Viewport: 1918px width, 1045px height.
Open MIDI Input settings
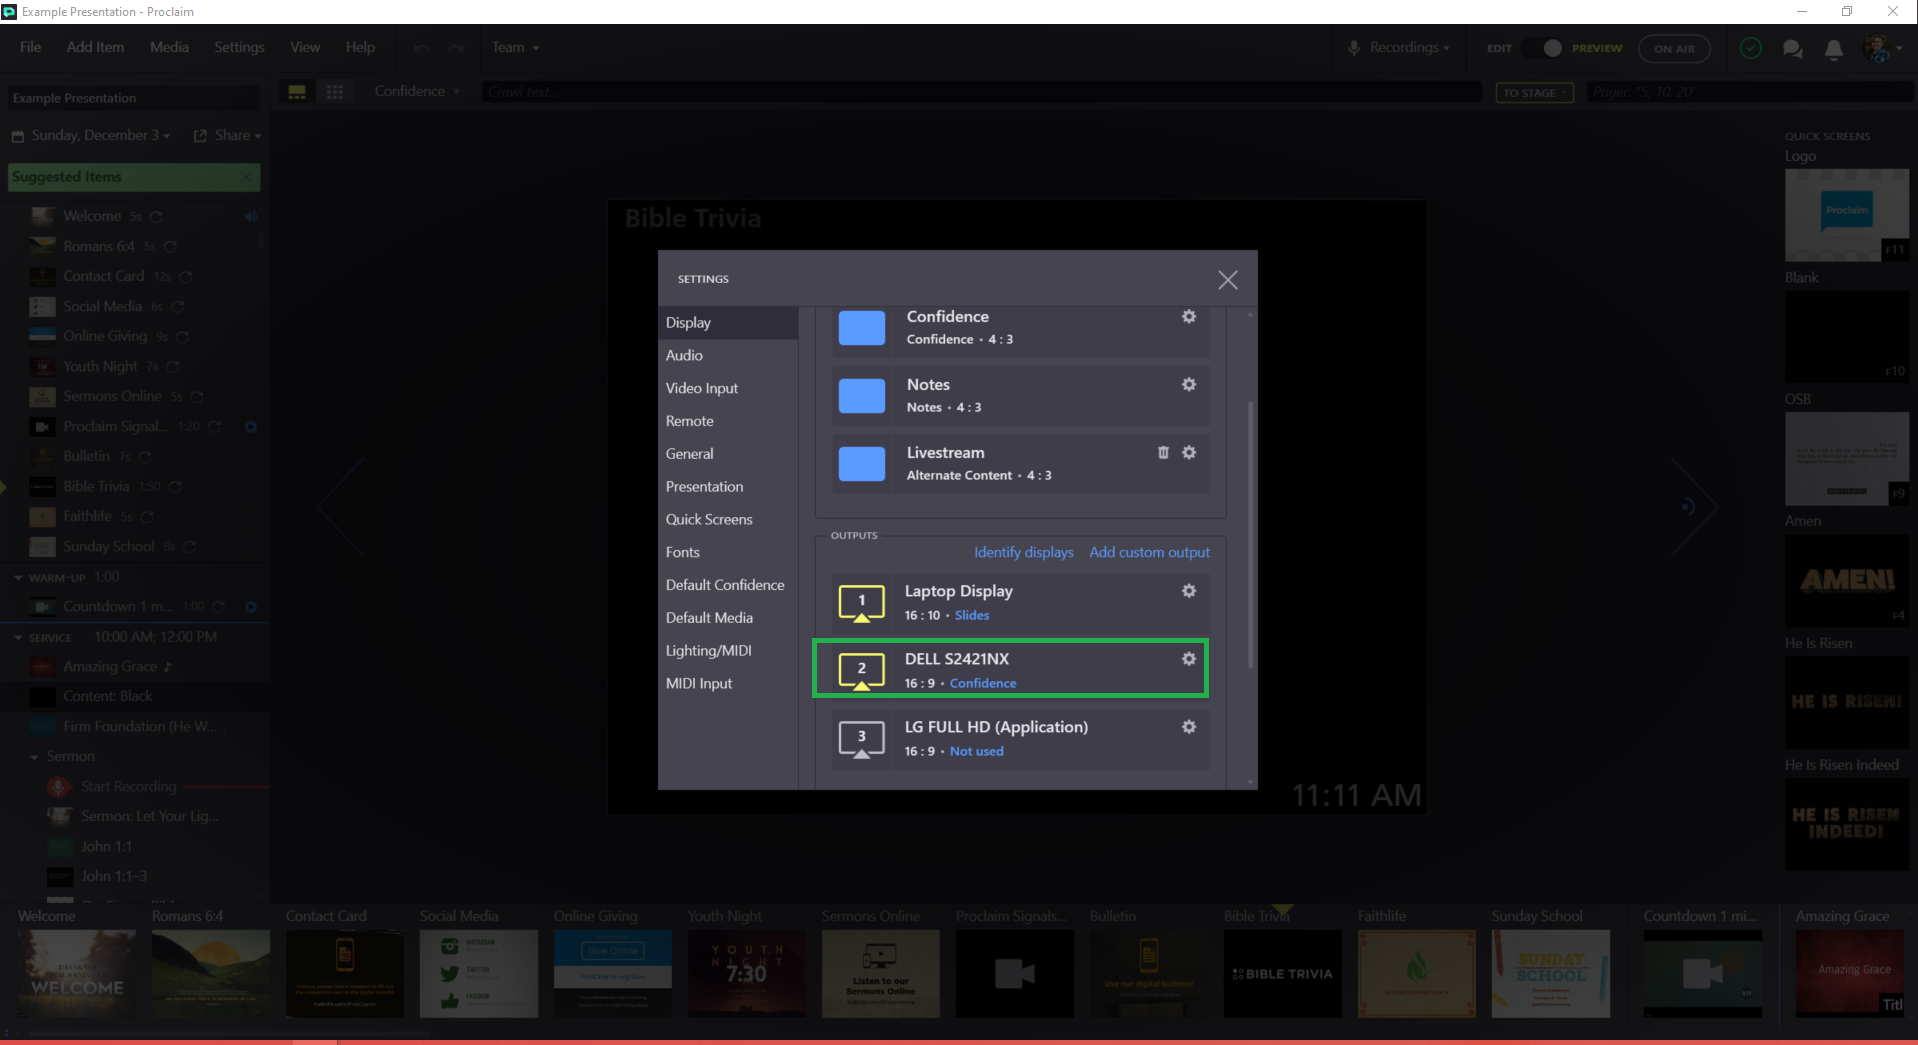(728, 683)
